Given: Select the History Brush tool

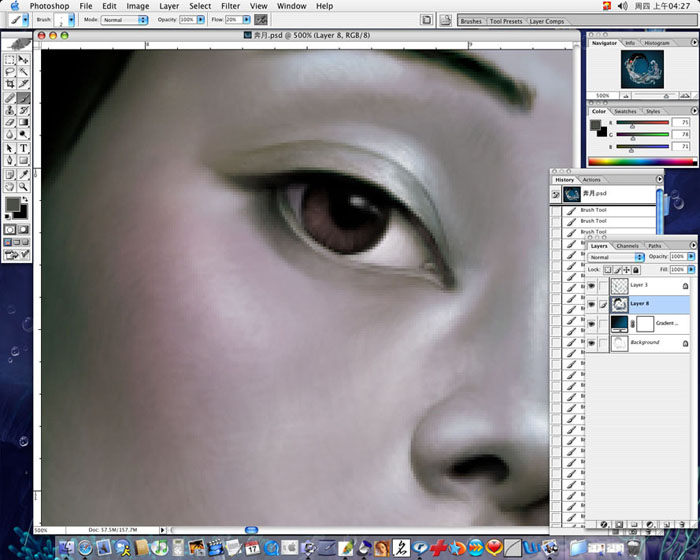Looking at the screenshot, I should pyautogui.click(x=23, y=110).
